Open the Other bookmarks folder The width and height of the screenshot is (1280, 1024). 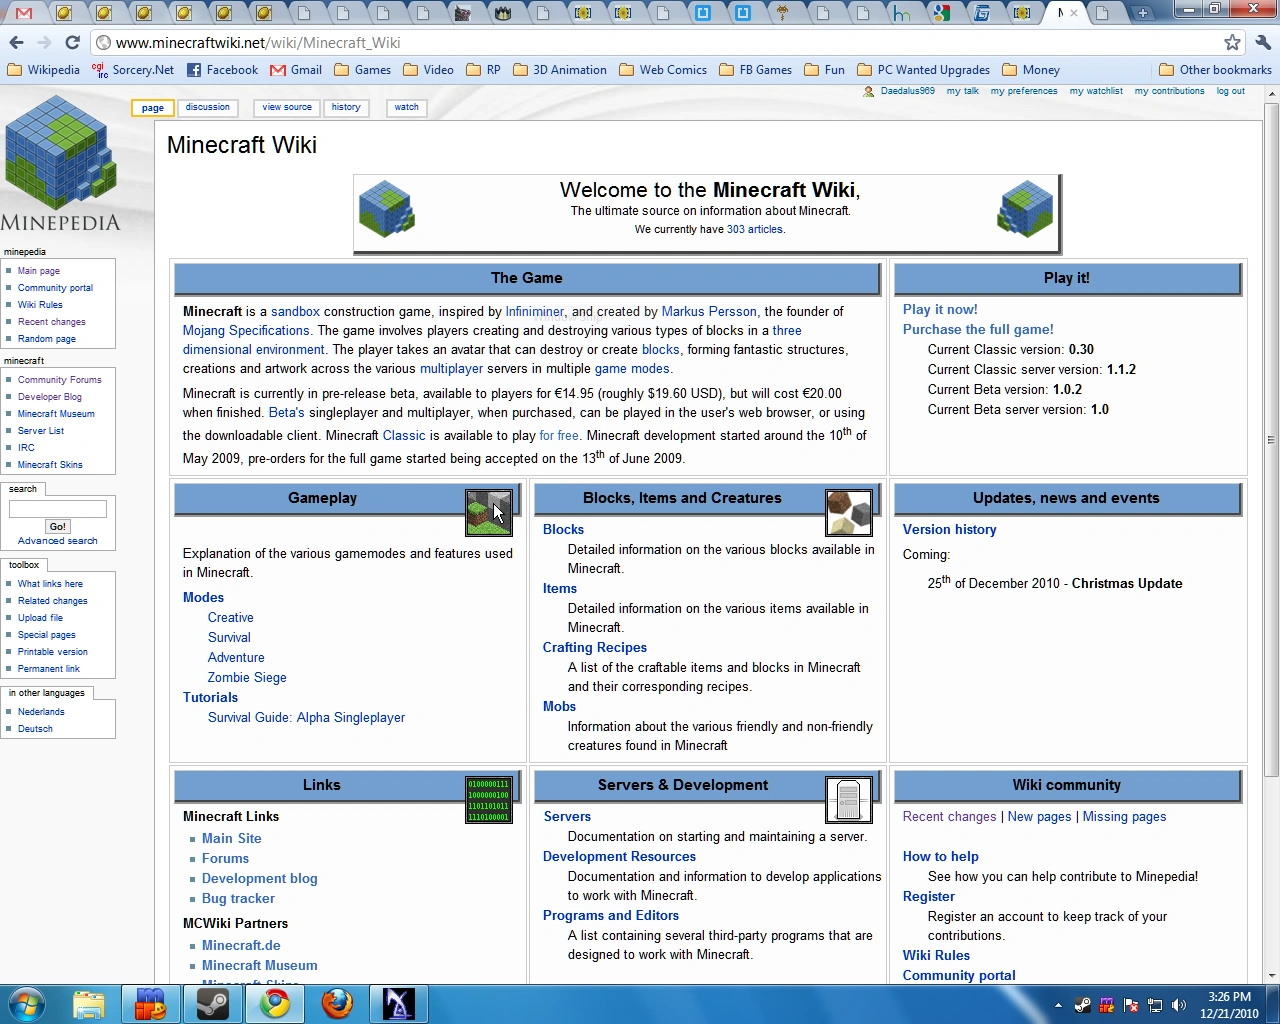[1216, 70]
